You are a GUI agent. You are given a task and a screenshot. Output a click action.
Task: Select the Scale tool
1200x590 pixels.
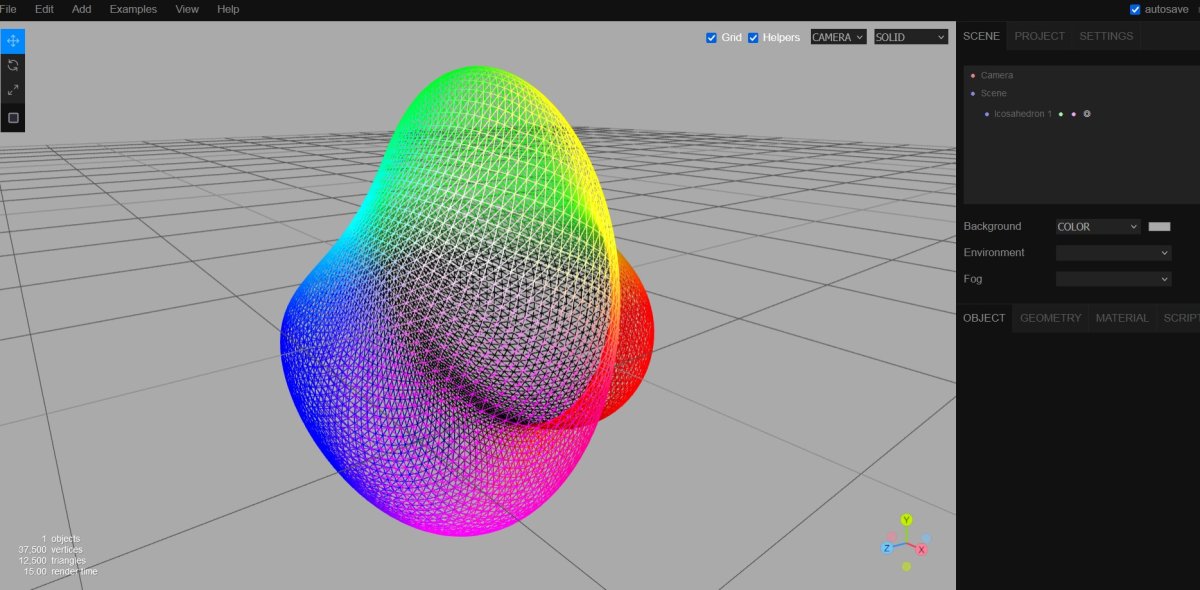coord(13,90)
